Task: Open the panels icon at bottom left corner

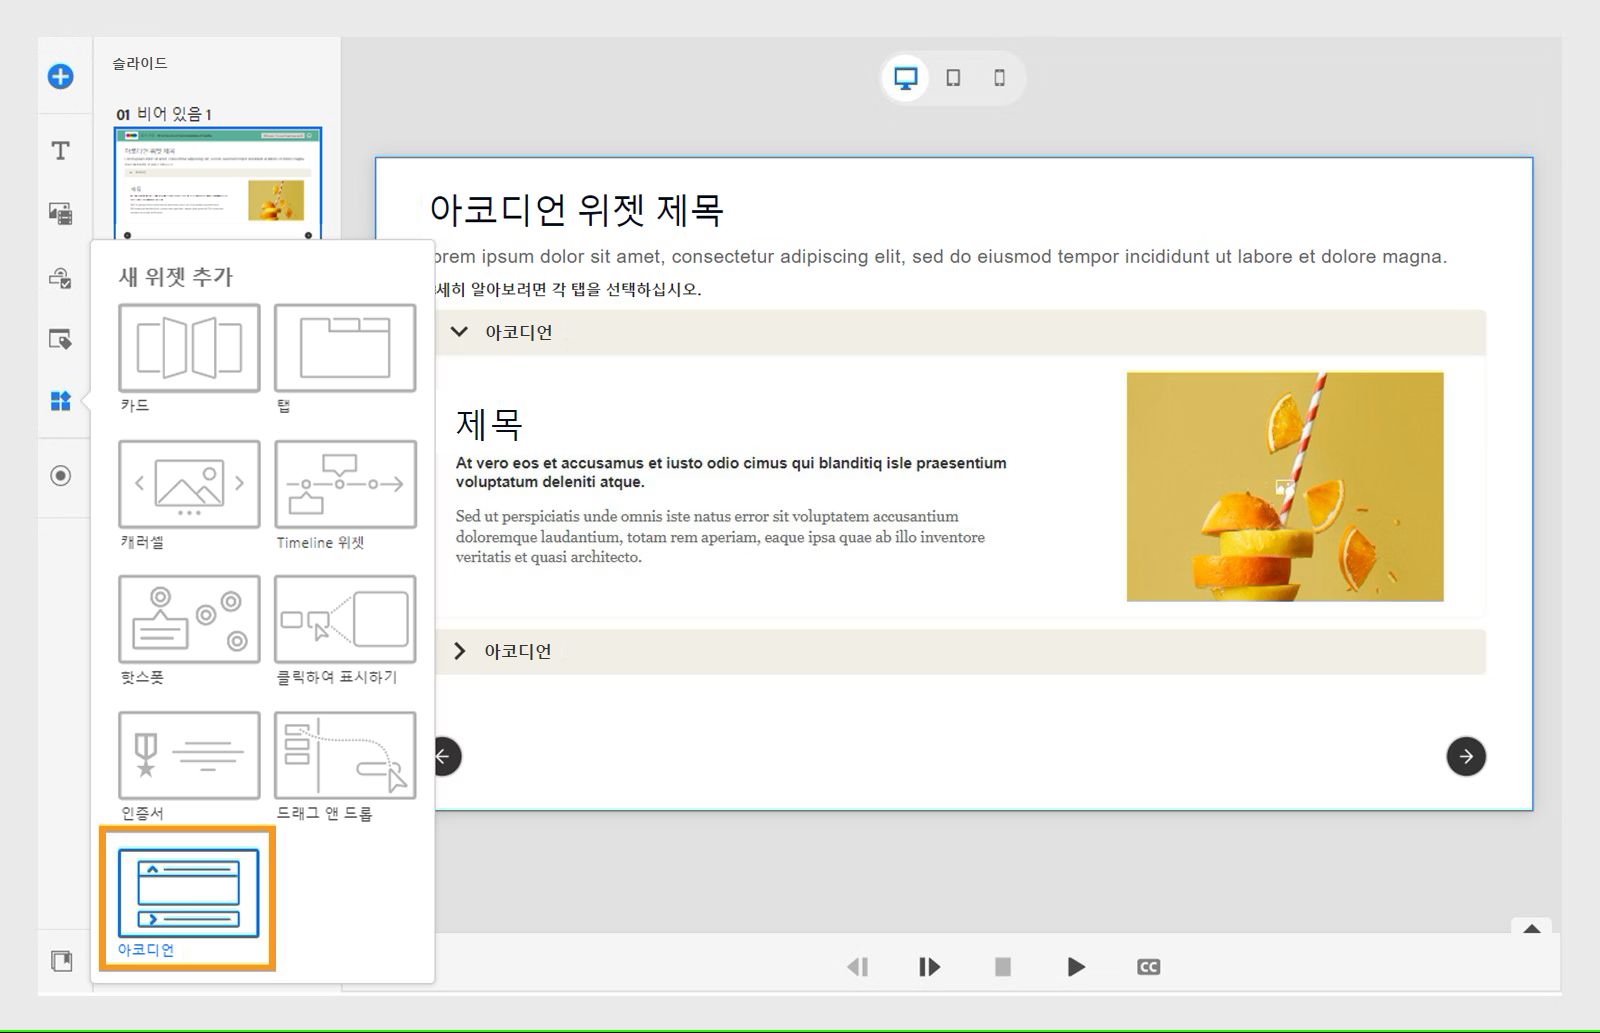Action: 60,960
